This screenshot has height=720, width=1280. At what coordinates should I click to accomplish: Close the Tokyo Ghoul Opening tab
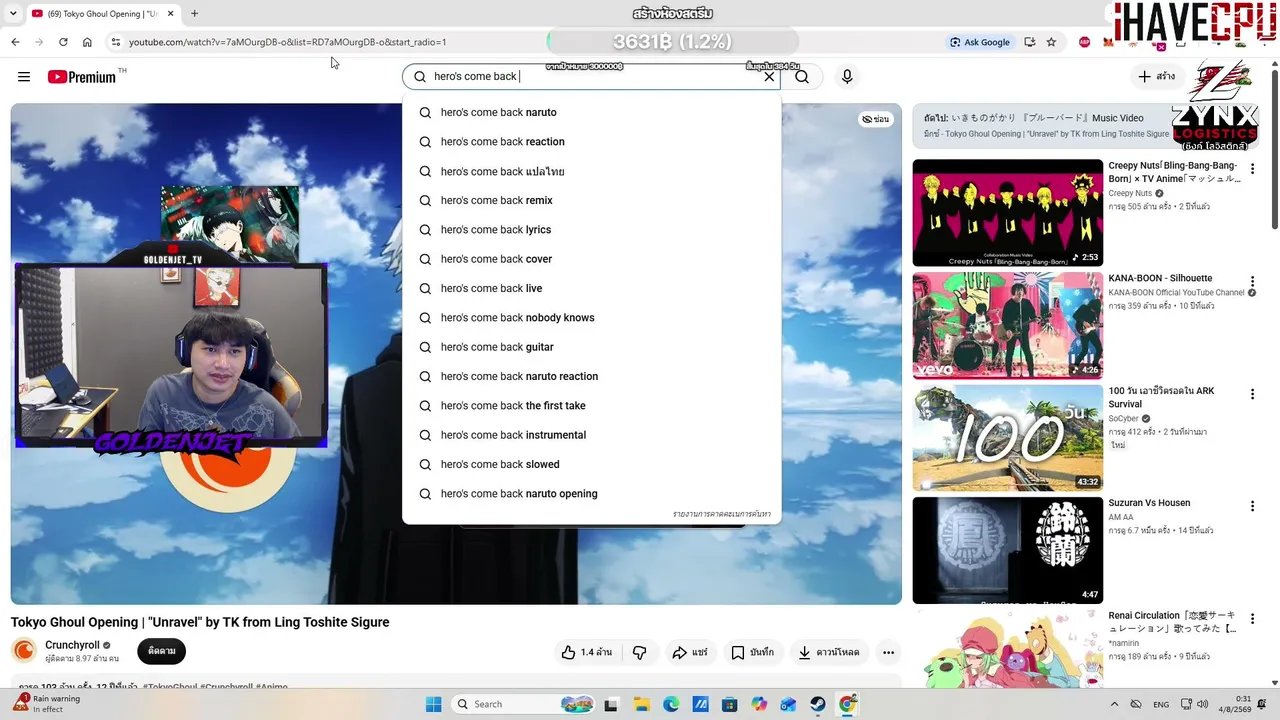pyautogui.click(x=171, y=14)
